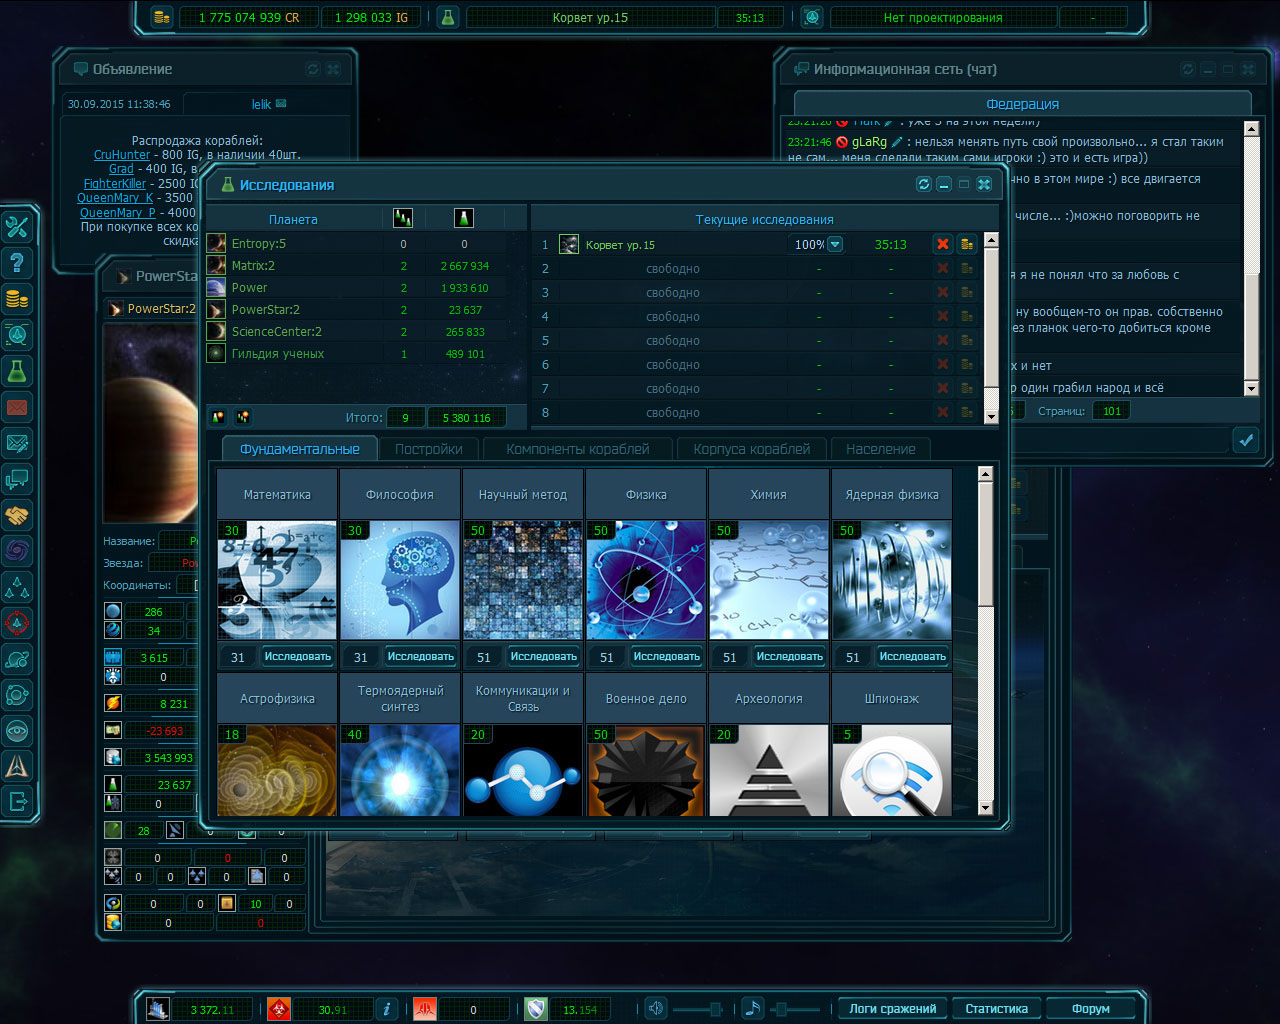Click the exit/logout icon in left sidebar
The height and width of the screenshot is (1024, 1280).
17,801
